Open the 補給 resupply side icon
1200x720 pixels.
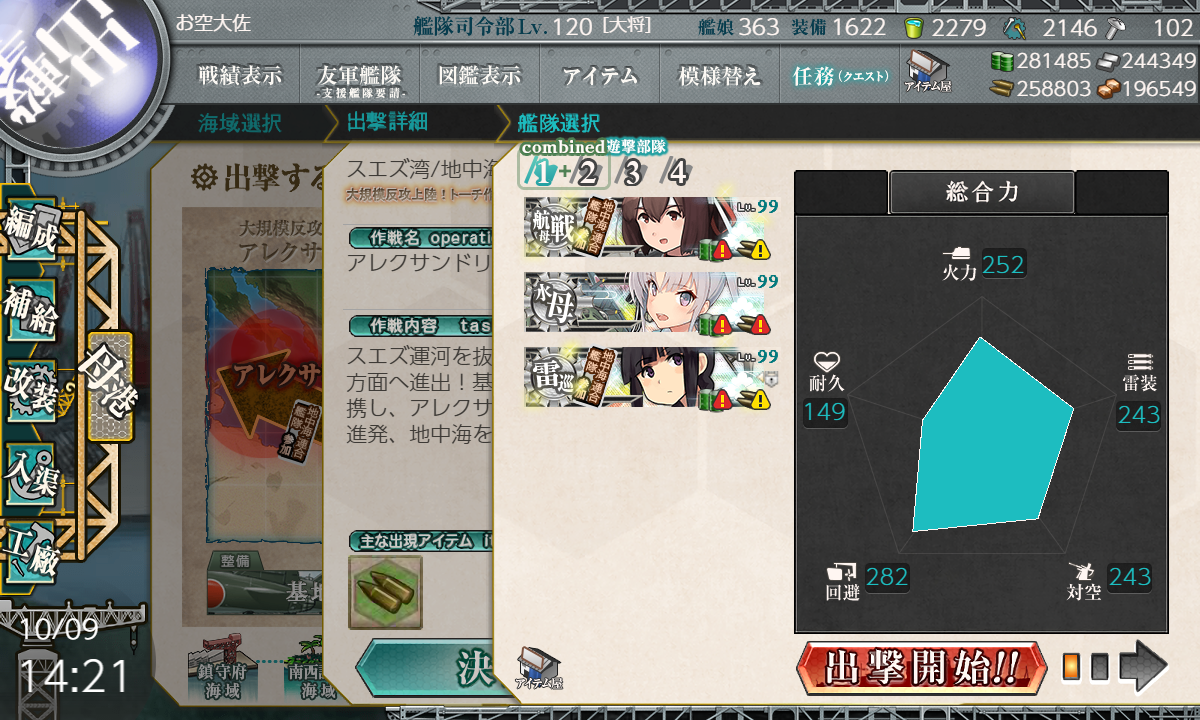point(32,314)
